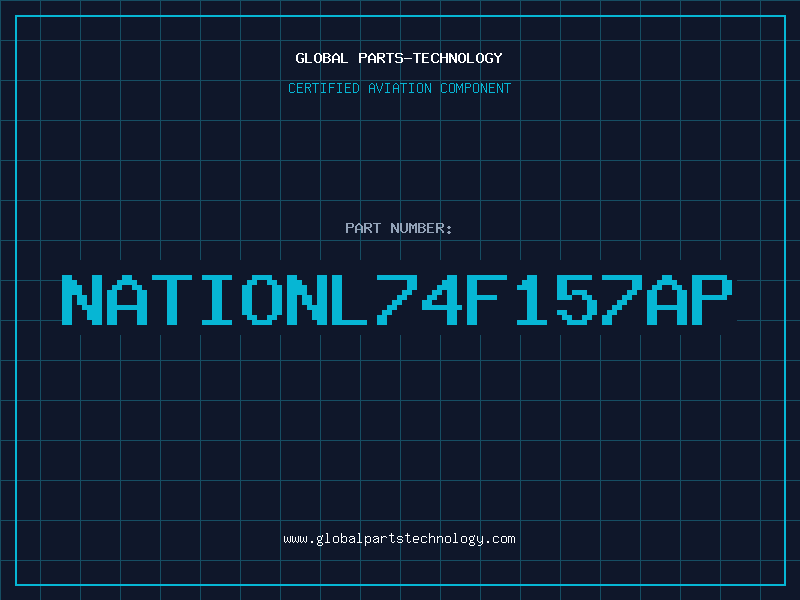Select the part number NATIONL74F157AP

click(397, 300)
